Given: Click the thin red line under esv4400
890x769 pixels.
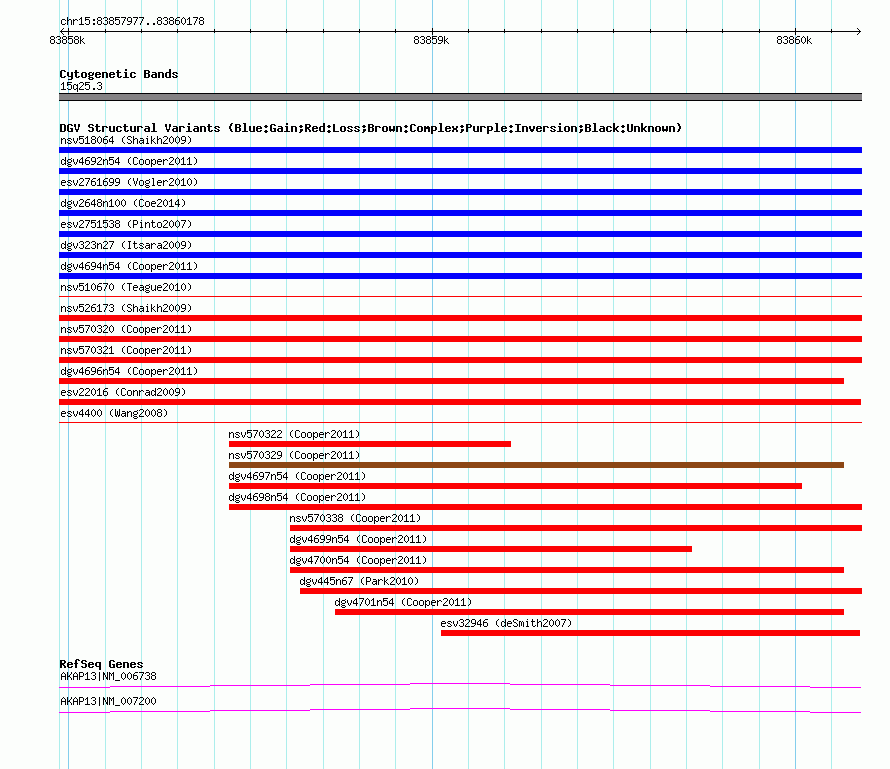Looking at the screenshot, I should click(x=460, y=422).
